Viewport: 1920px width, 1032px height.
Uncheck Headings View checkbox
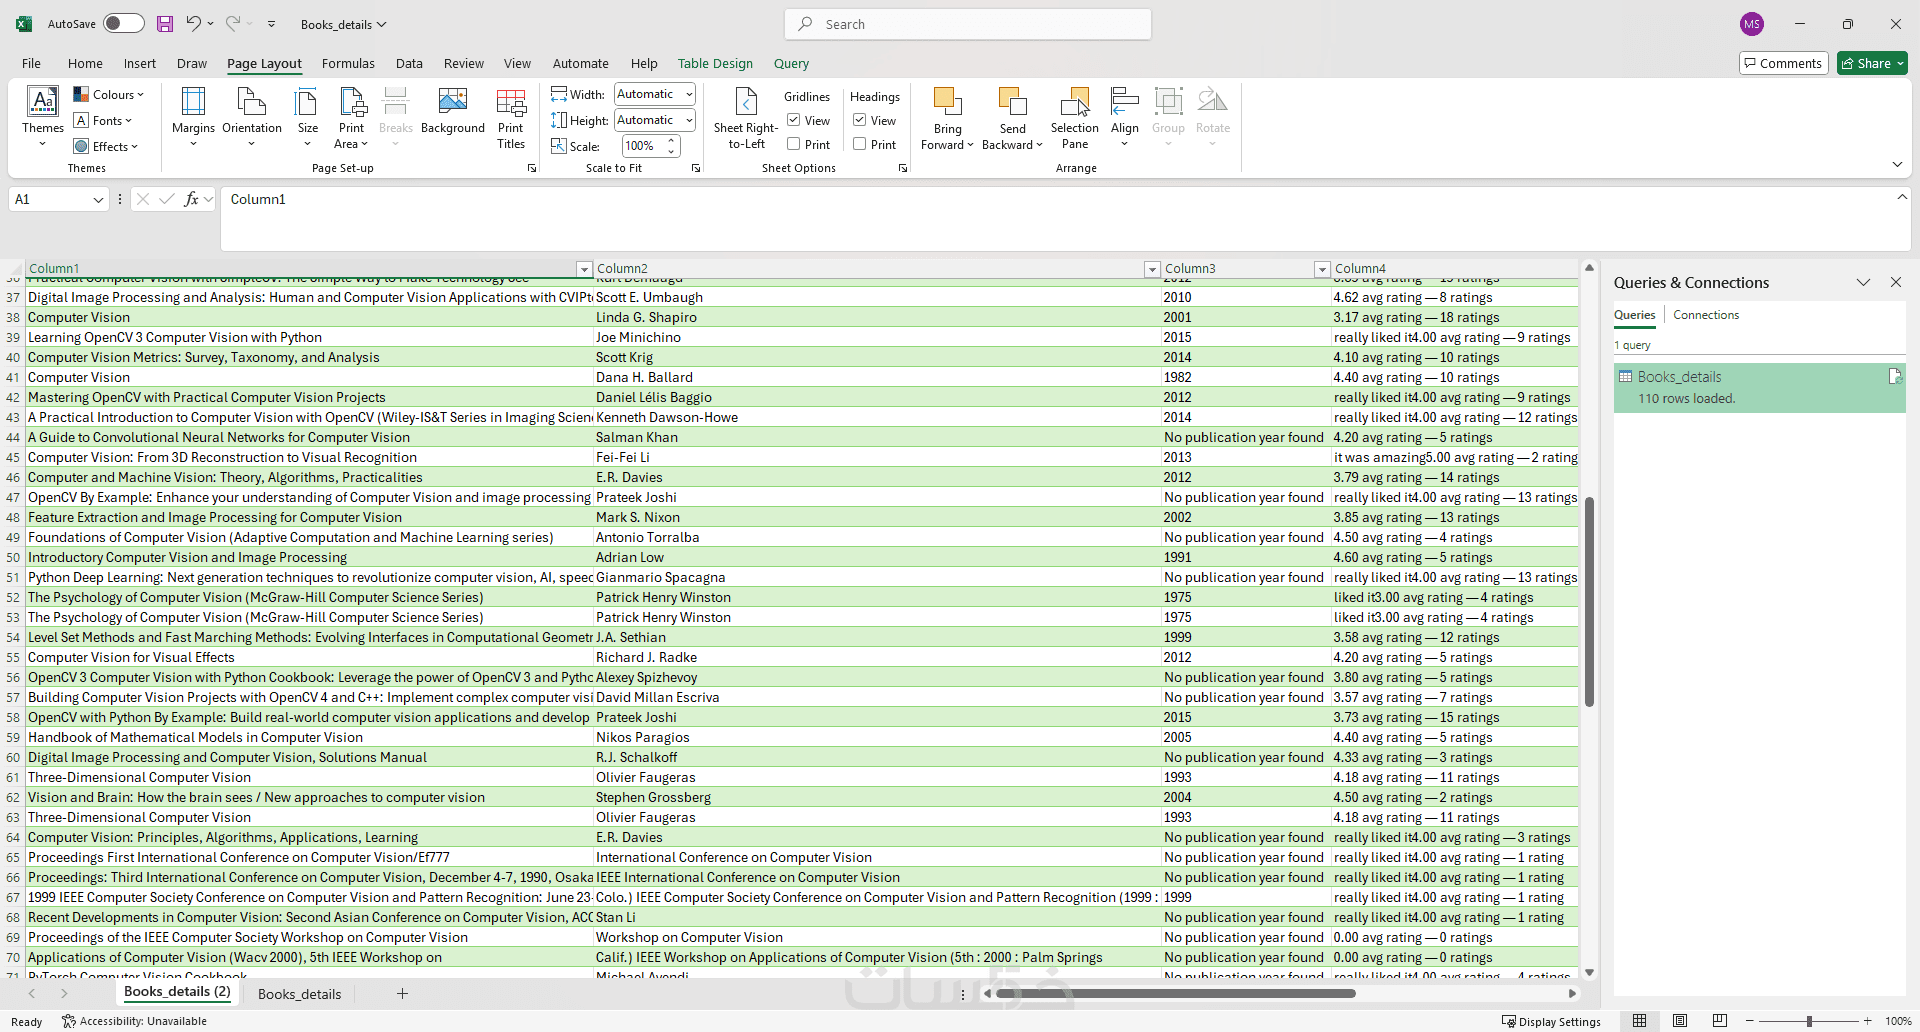[x=860, y=120]
